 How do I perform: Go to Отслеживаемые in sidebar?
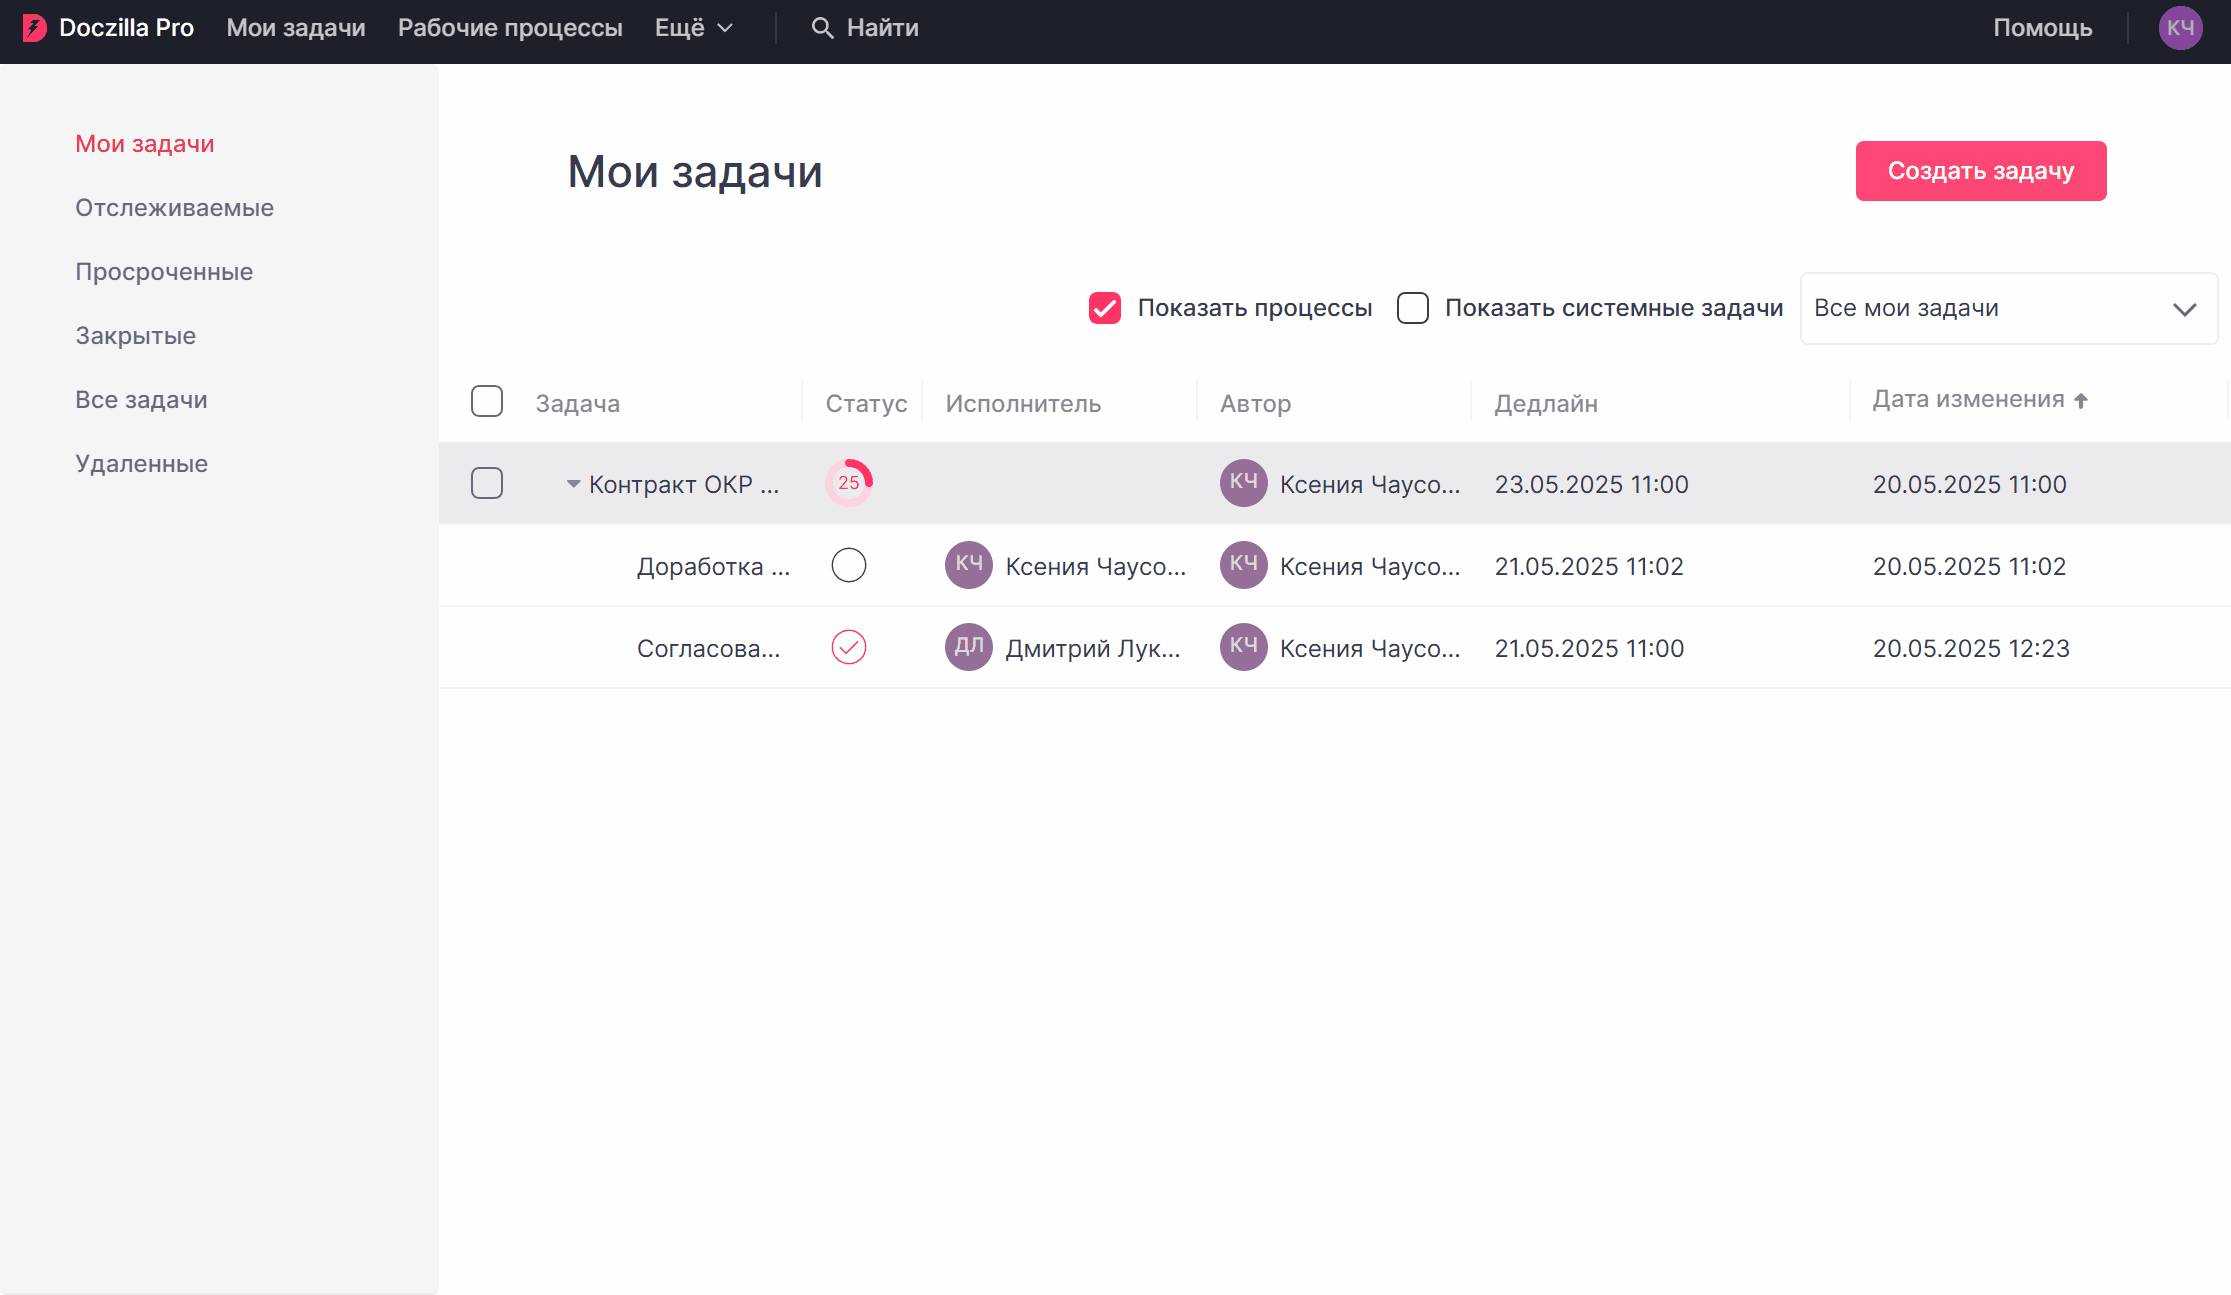(175, 208)
